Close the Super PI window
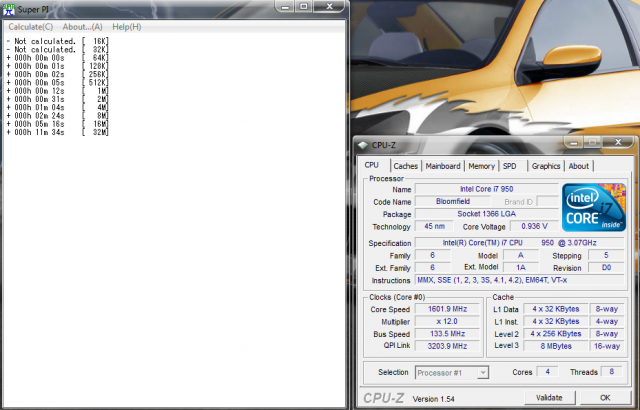Screen dimensions: 640x410 (x=329, y=7)
